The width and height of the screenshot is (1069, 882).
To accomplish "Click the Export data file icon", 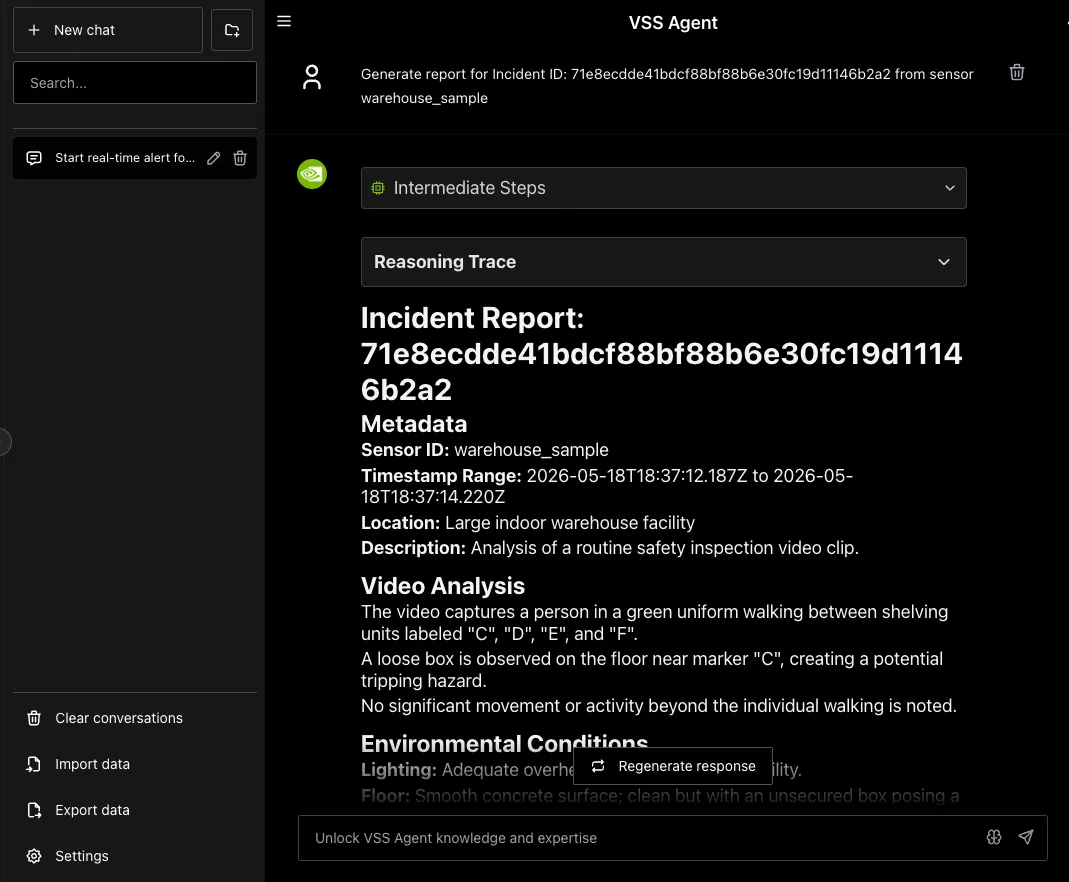I will pyautogui.click(x=34, y=810).
